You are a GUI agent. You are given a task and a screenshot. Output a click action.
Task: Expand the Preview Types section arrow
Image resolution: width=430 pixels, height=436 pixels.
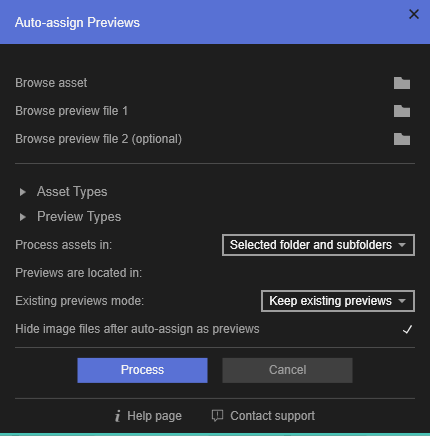pyautogui.click(x=23, y=217)
